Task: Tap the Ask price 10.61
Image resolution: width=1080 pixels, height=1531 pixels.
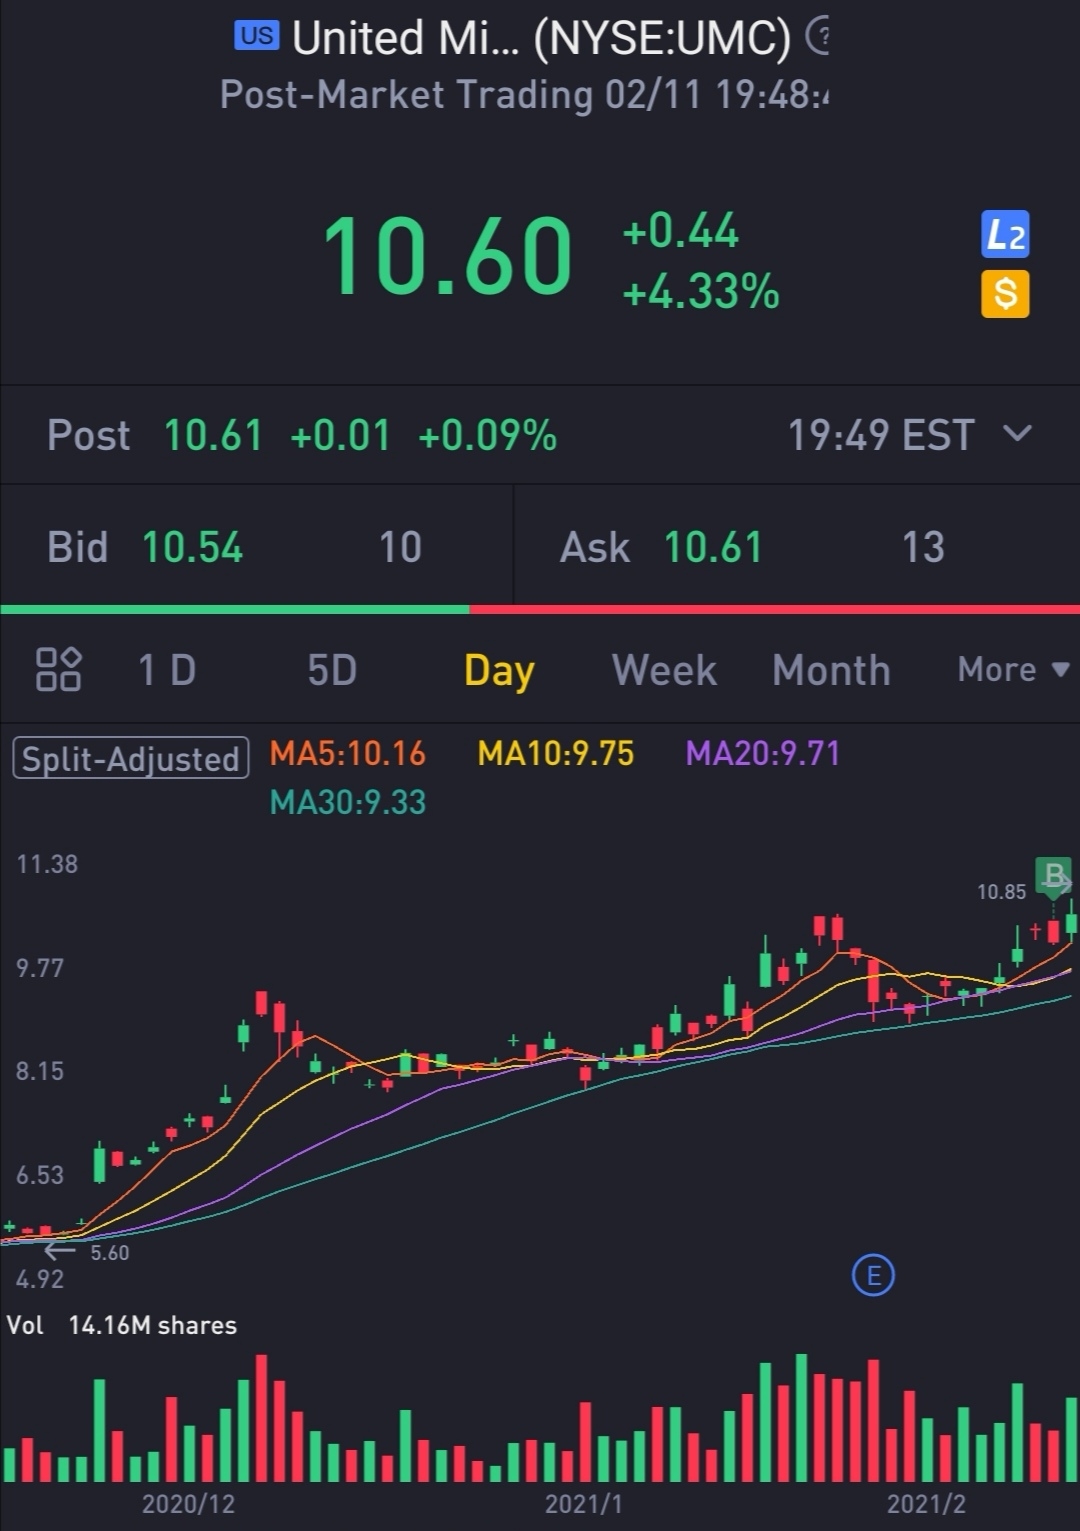Action: pos(713,547)
